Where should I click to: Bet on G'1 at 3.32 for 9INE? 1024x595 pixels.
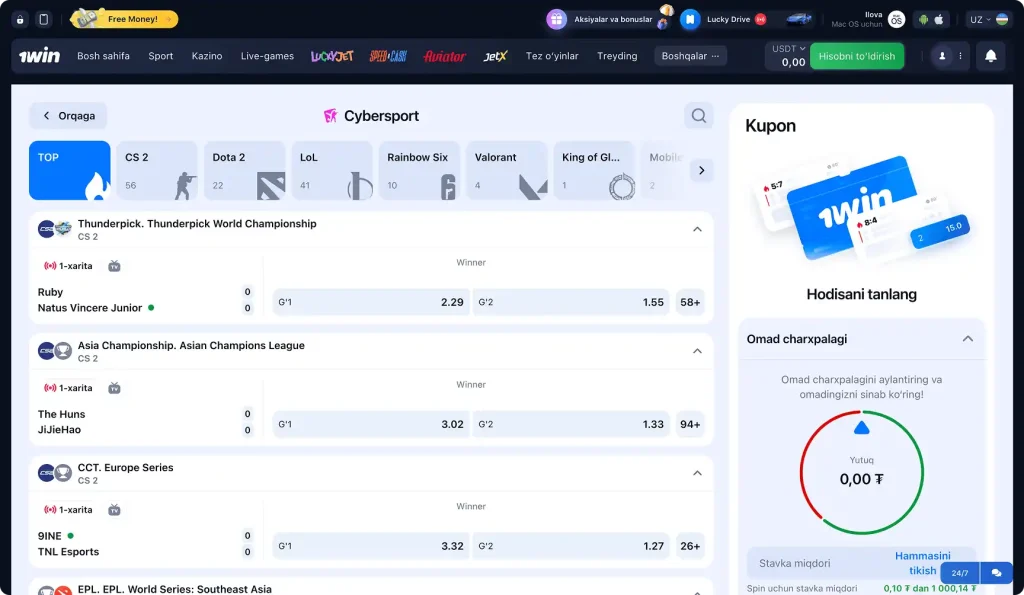pos(371,546)
